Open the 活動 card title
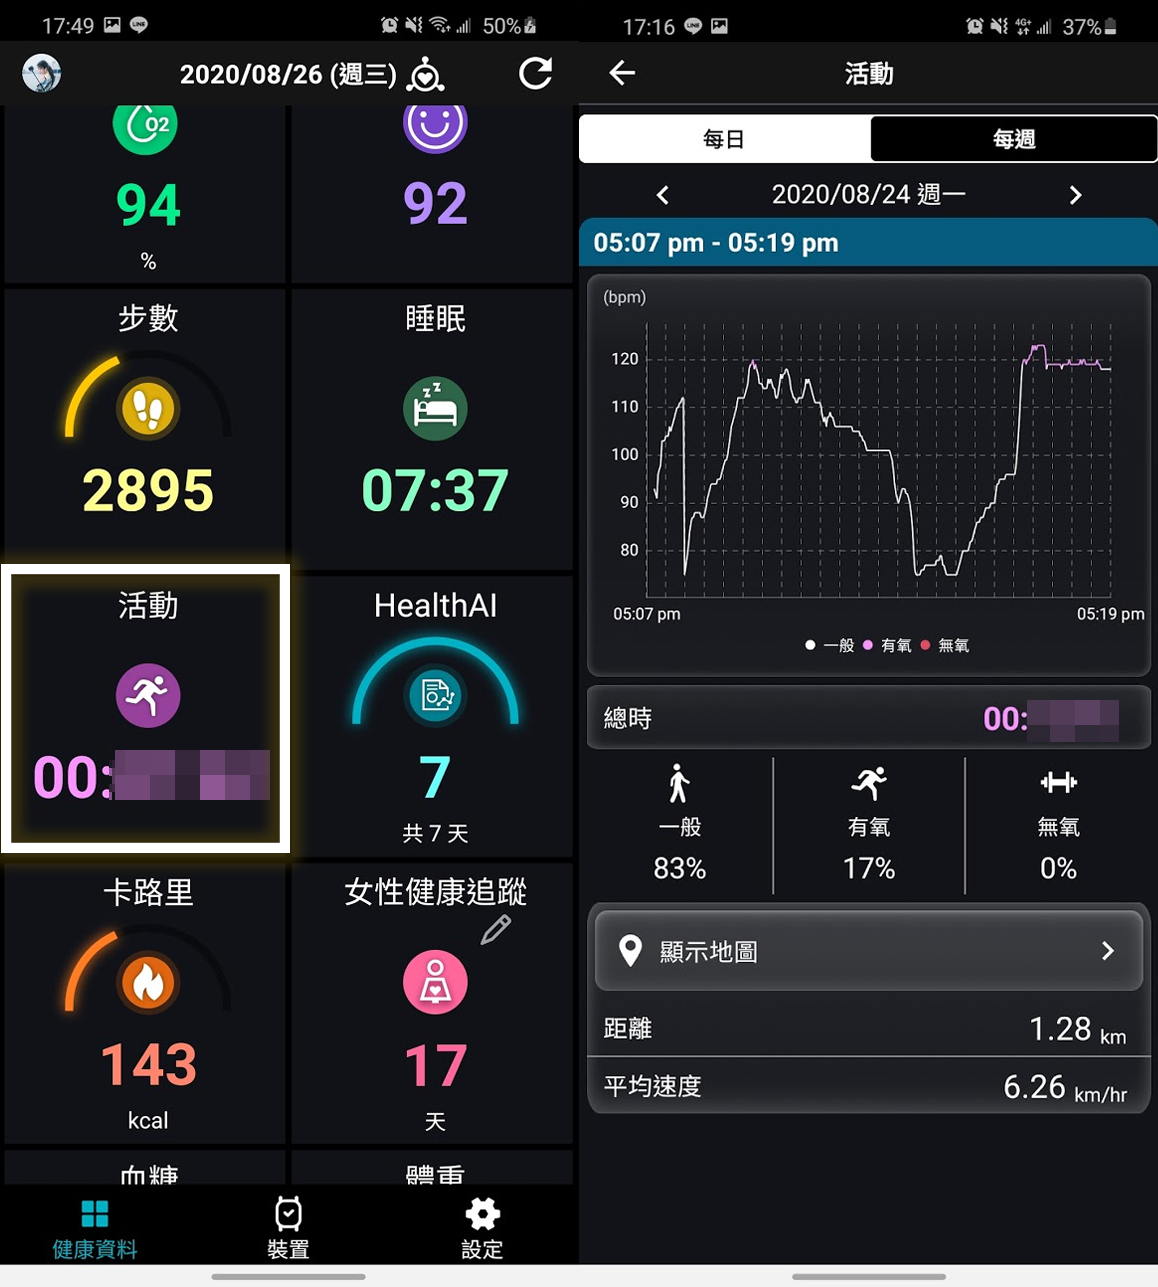 (x=148, y=605)
